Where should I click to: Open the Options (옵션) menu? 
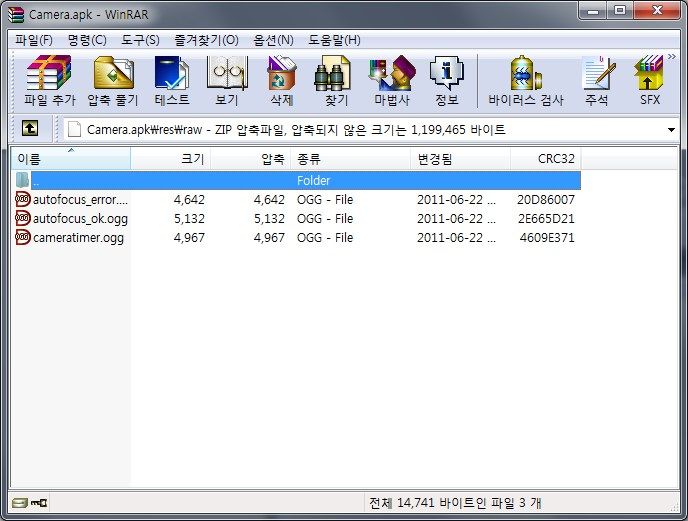(x=273, y=40)
